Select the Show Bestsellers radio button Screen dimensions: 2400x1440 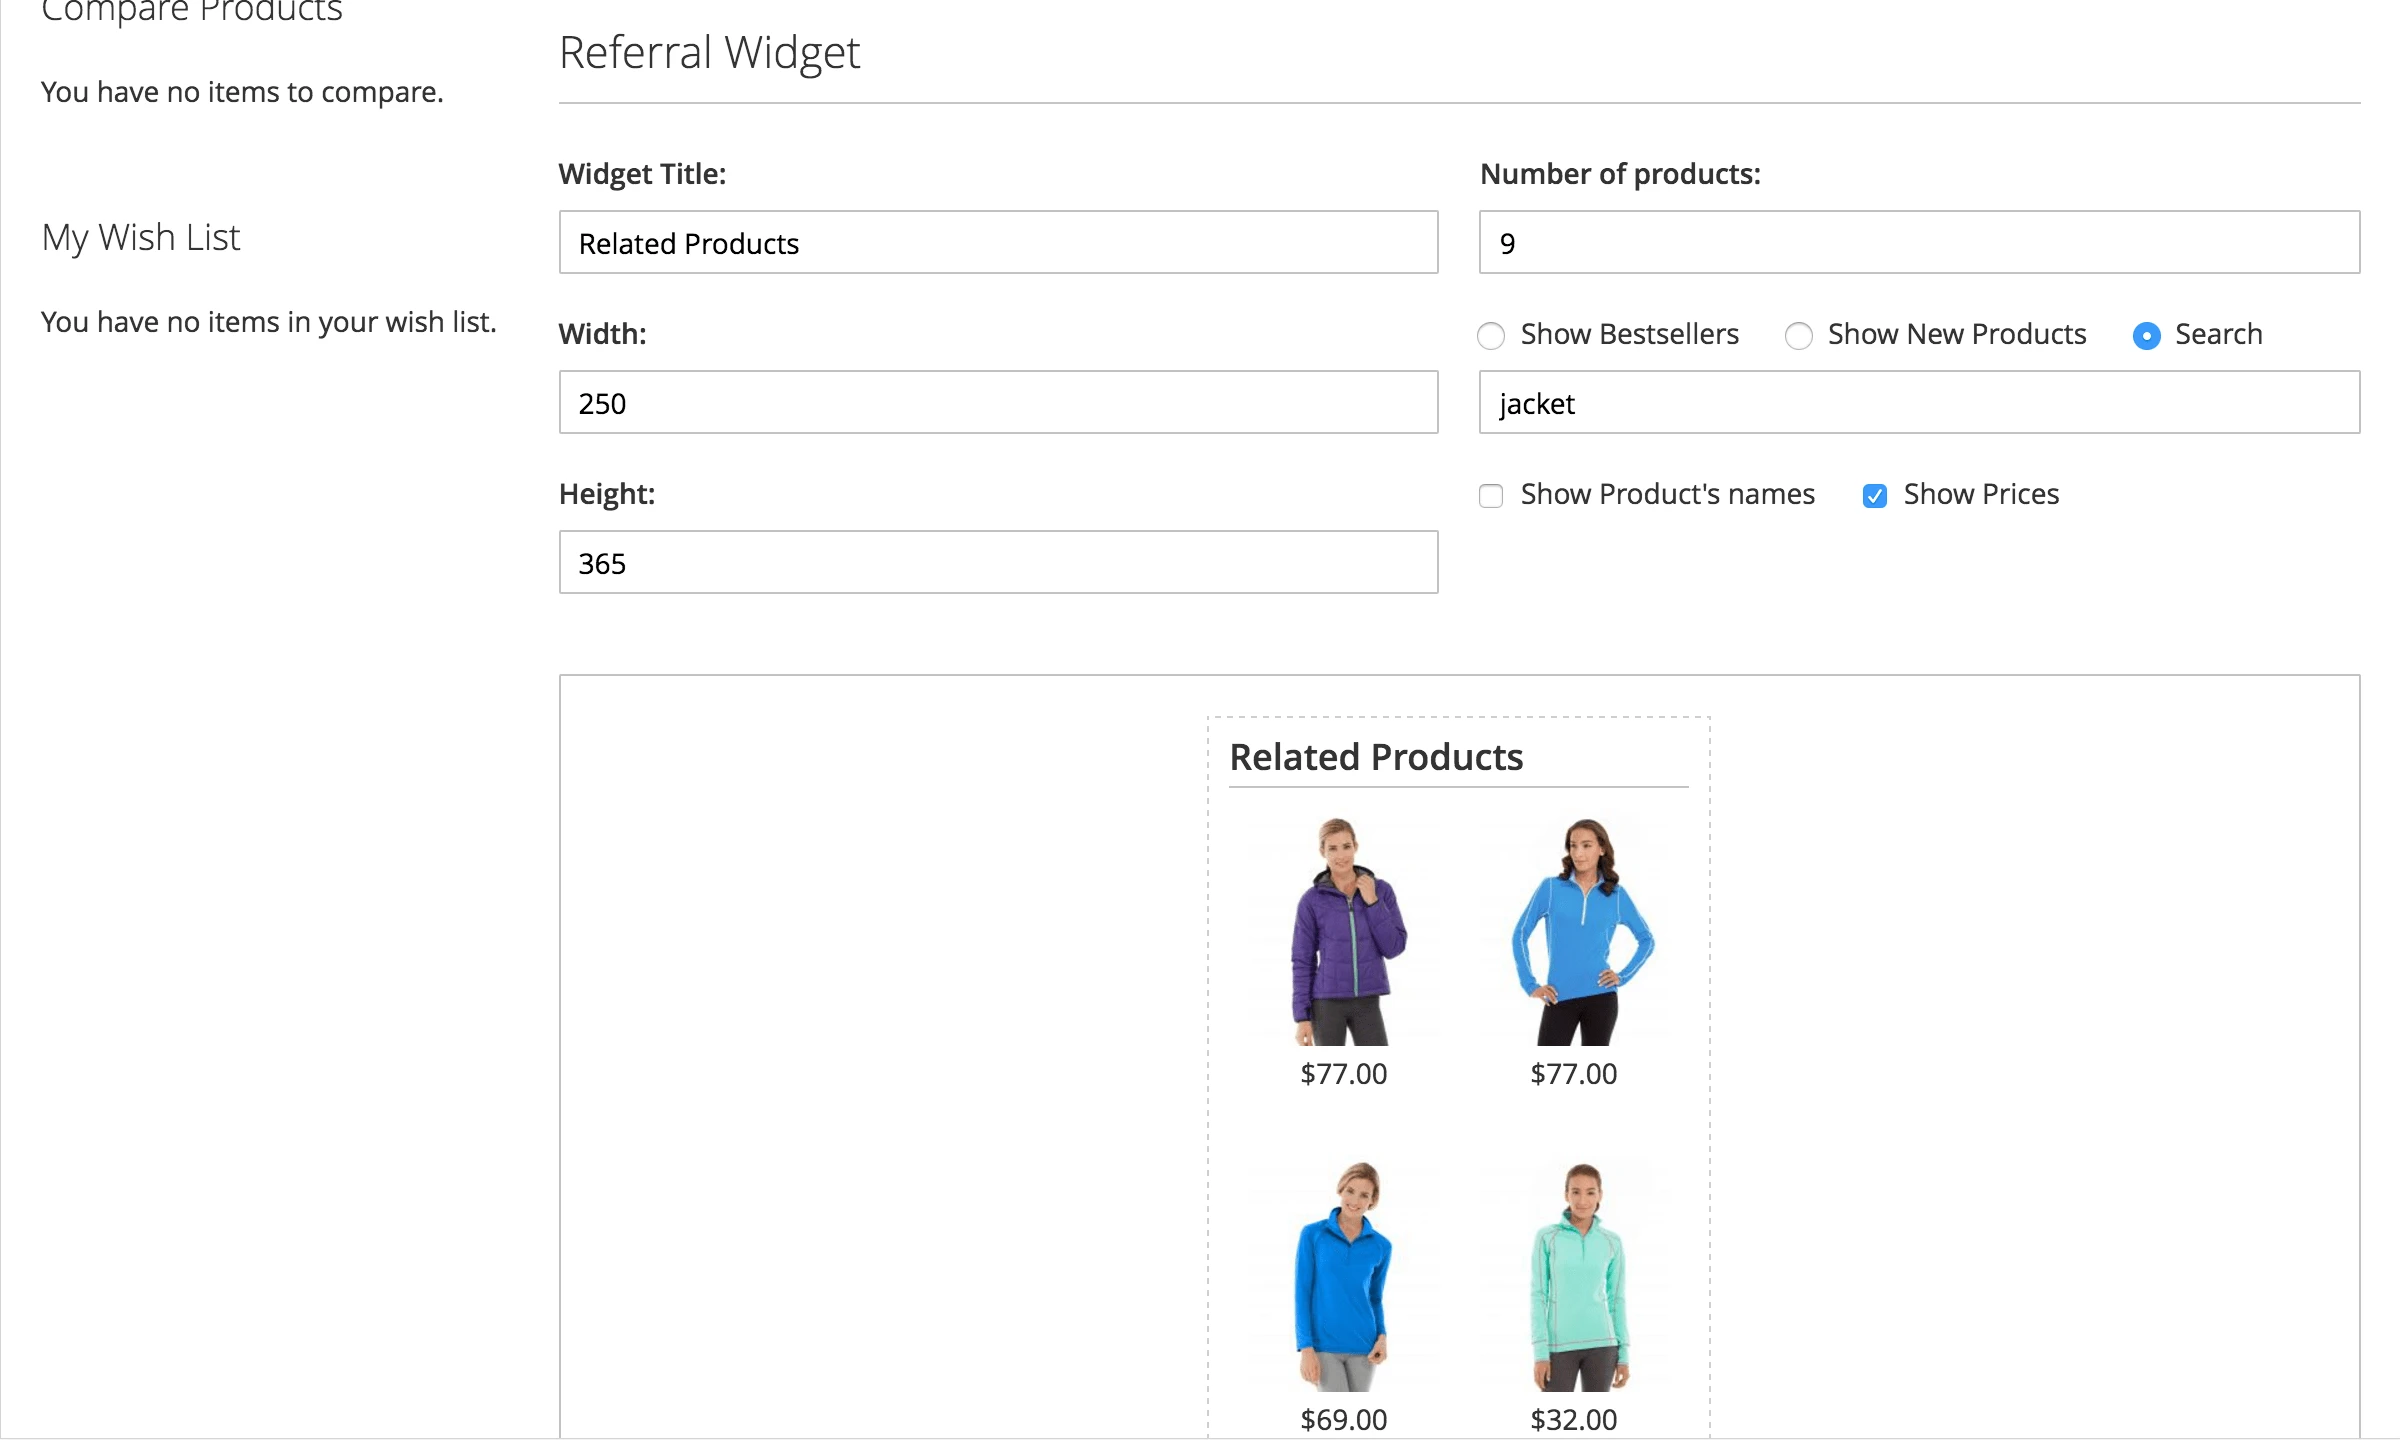1491,336
